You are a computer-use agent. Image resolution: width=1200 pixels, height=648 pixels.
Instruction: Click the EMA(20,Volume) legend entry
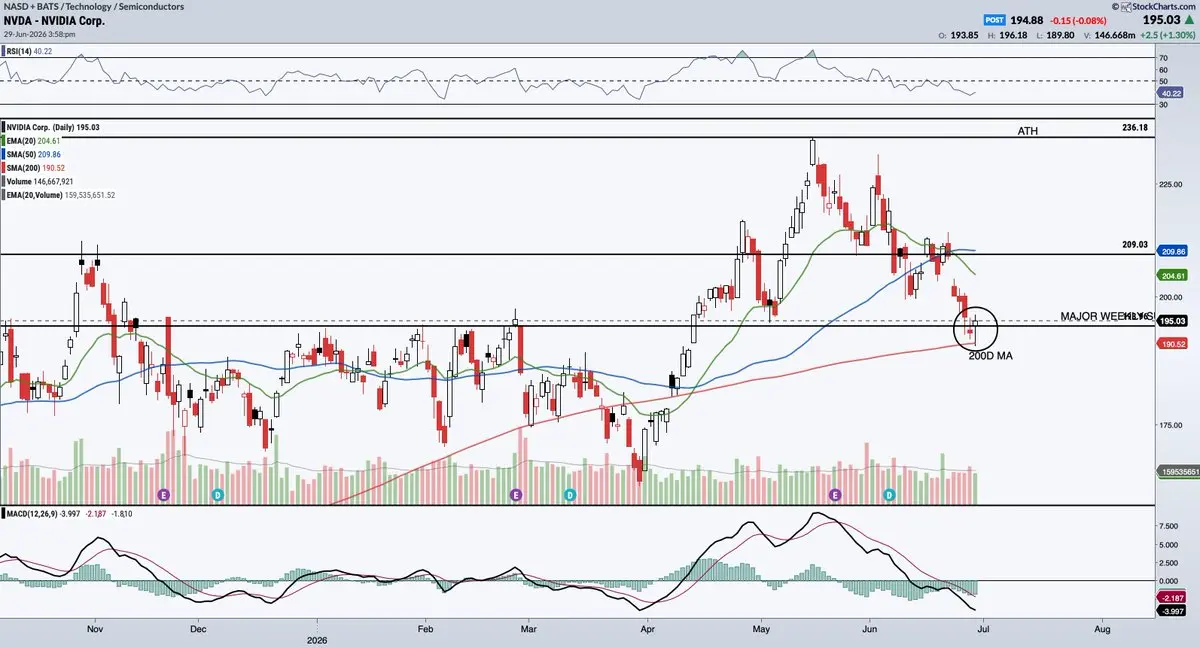pos(60,195)
